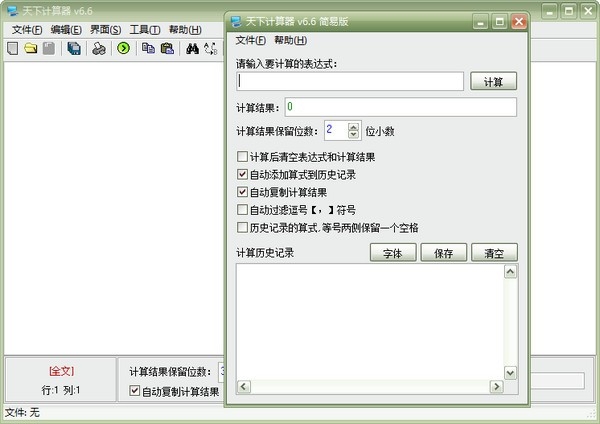The height and width of the screenshot is (424, 600).
Task: Open the 工具(T) menu
Action: pos(145,30)
